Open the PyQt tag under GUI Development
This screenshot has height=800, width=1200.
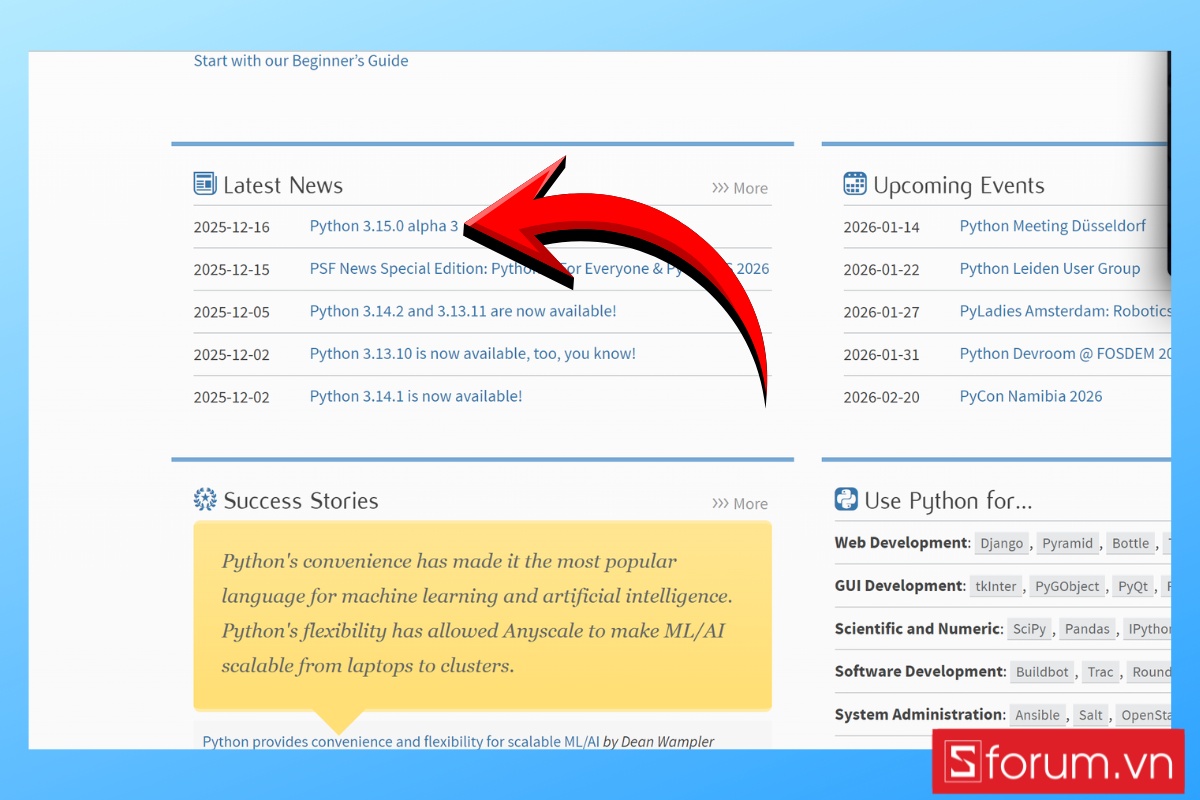coord(1132,586)
